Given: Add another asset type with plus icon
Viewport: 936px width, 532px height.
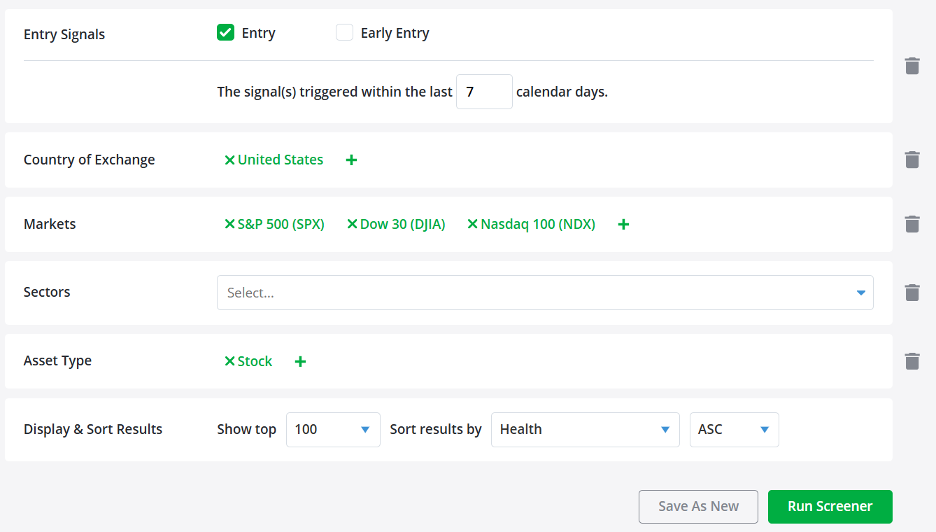Looking at the screenshot, I should [300, 362].
